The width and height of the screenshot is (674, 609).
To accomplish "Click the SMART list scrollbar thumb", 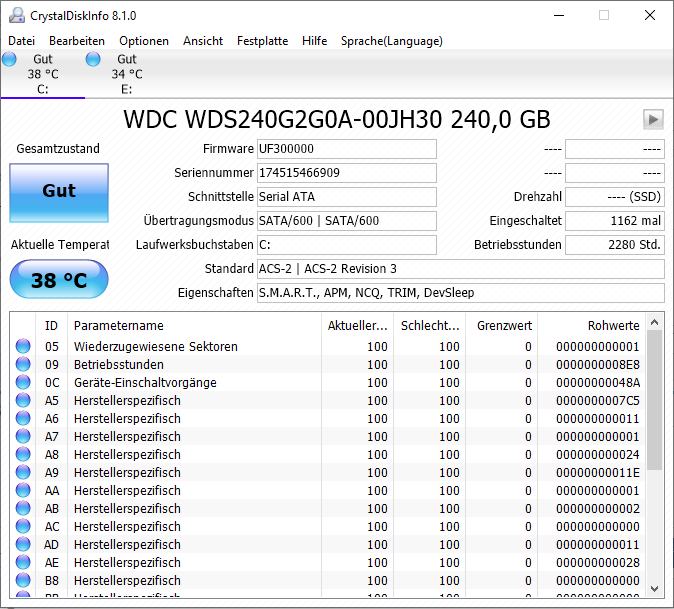I will point(655,401).
